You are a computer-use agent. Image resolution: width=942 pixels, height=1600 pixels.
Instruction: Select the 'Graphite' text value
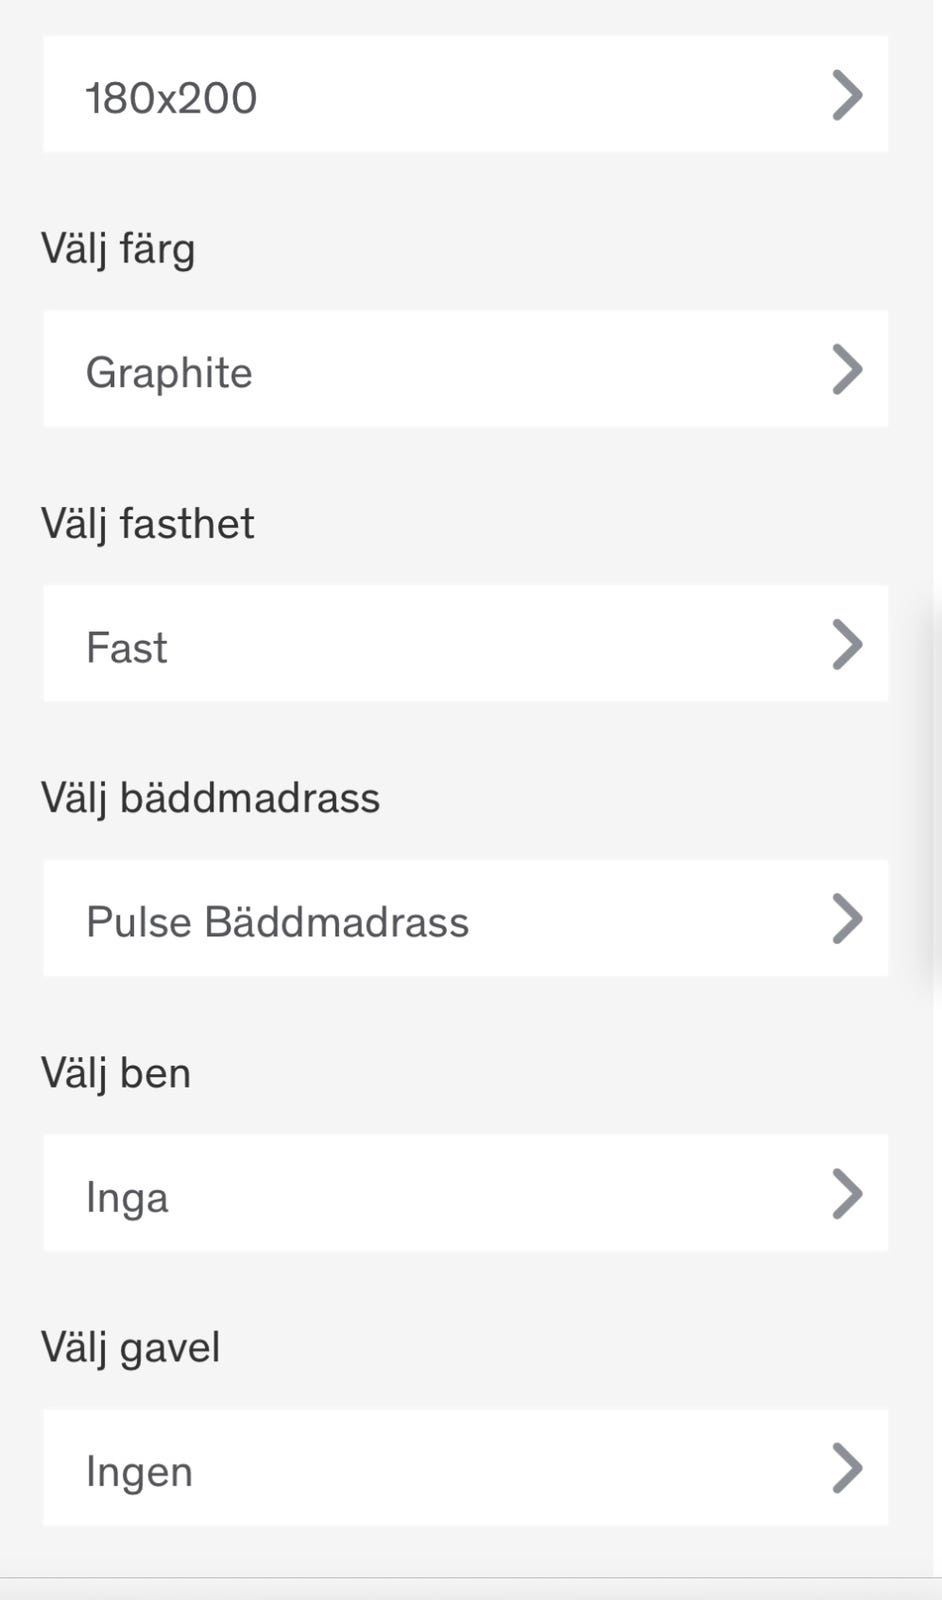(169, 373)
